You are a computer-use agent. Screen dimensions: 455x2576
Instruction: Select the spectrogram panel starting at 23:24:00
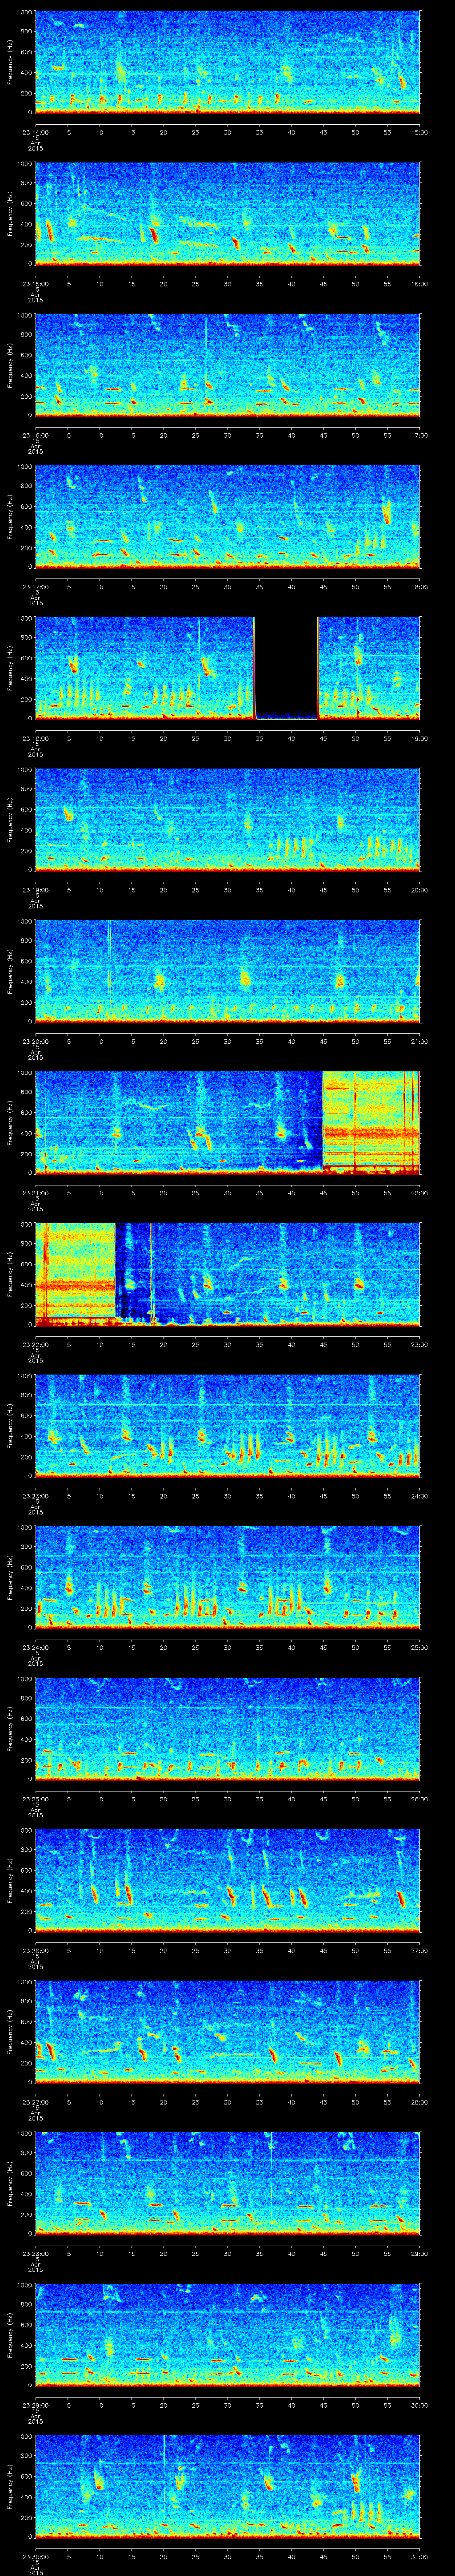tap(228, 1577)
